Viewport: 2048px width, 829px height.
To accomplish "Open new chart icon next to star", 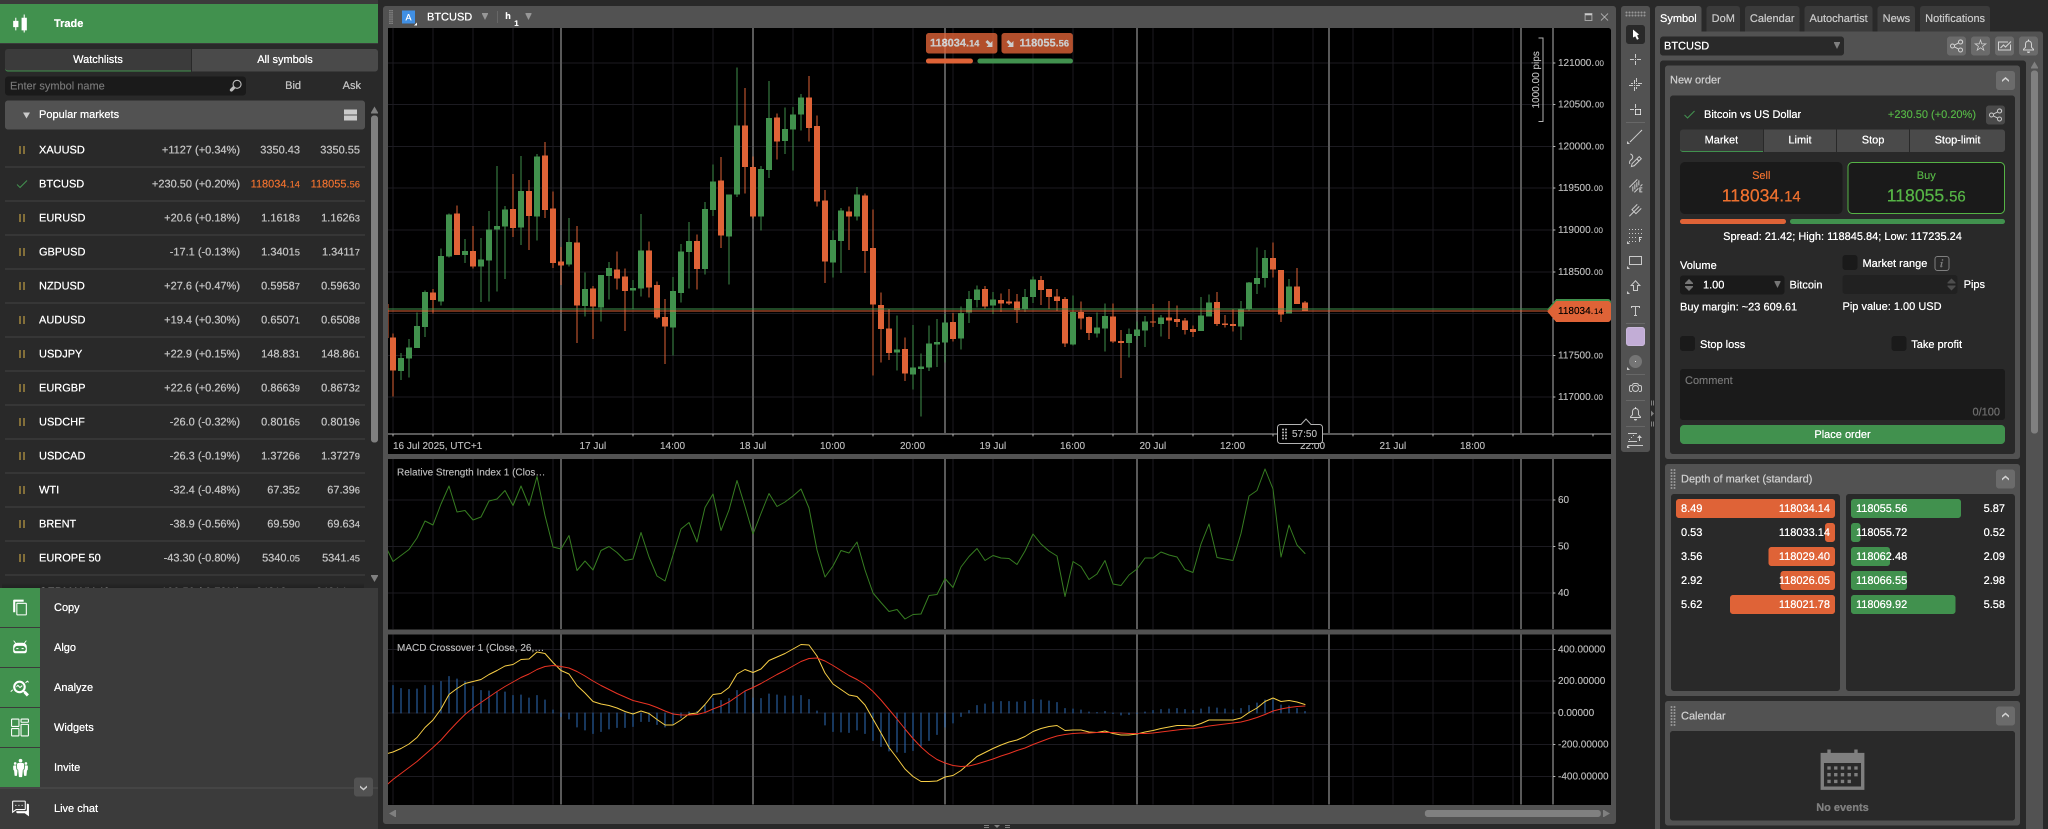I will [2004, 46].
